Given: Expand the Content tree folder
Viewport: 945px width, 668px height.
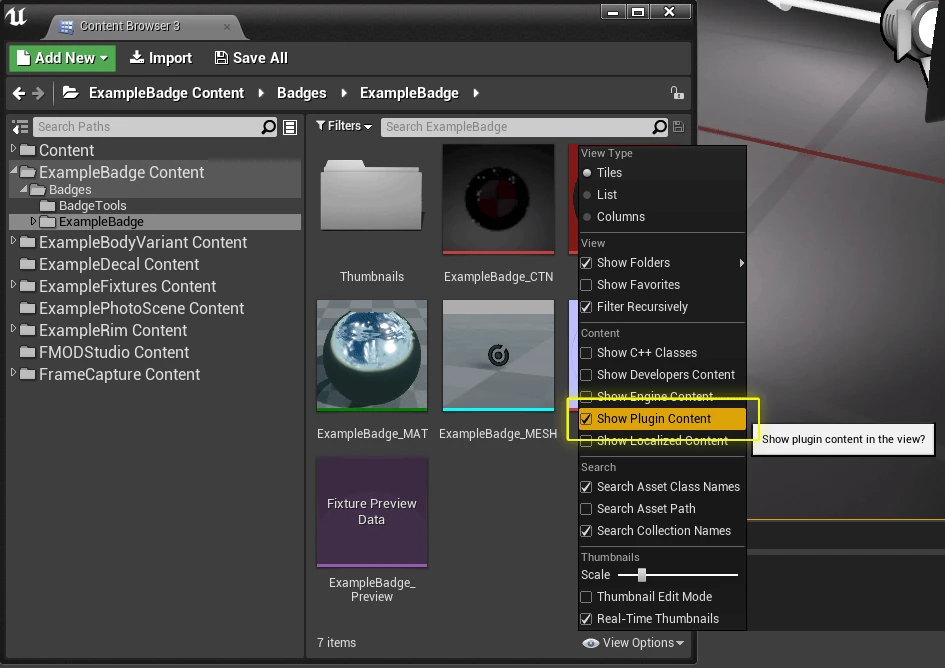Looking at the screenshot, I should click(x=13, y=148).
